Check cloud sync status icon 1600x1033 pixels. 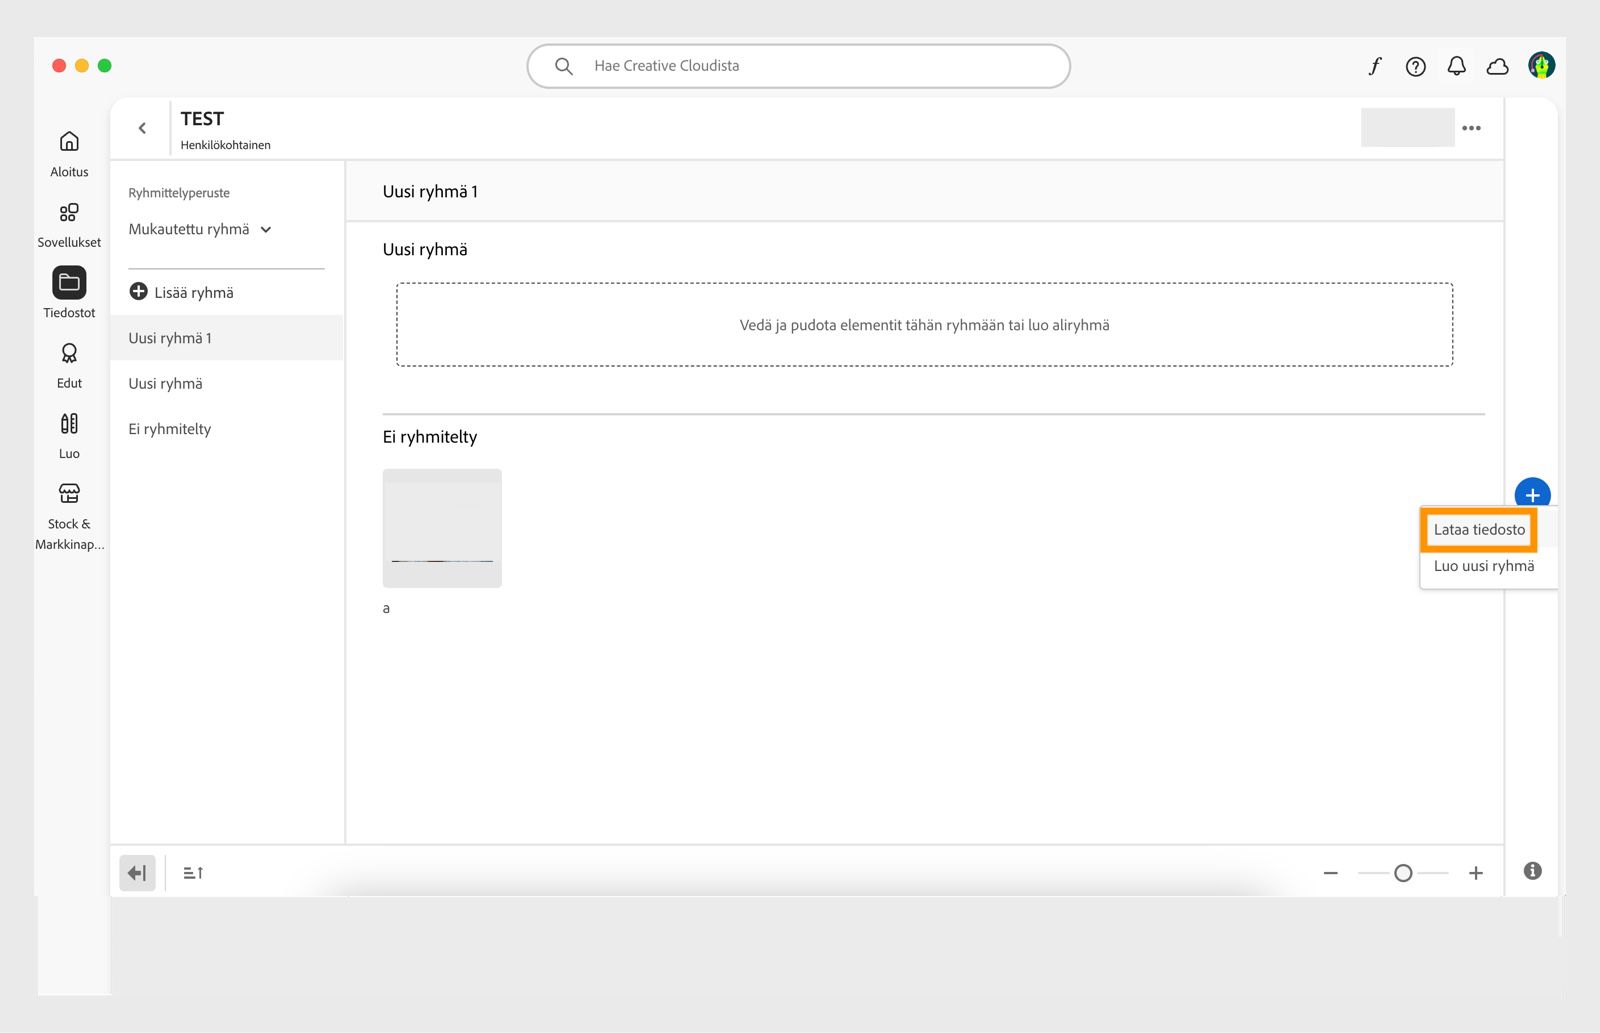pos(1497,66)
